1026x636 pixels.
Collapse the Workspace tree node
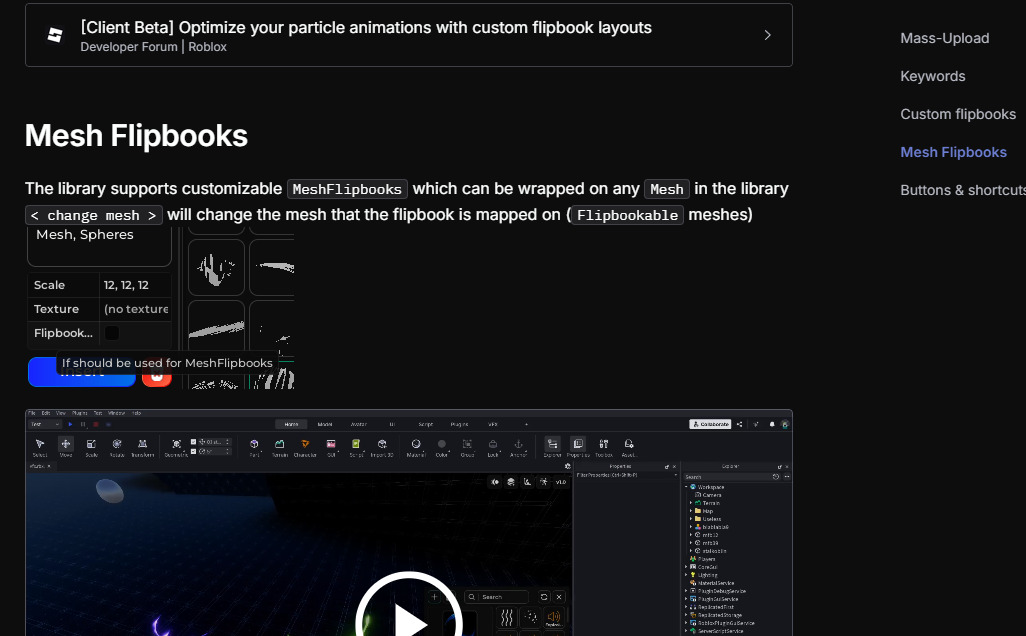pos(686,487)
